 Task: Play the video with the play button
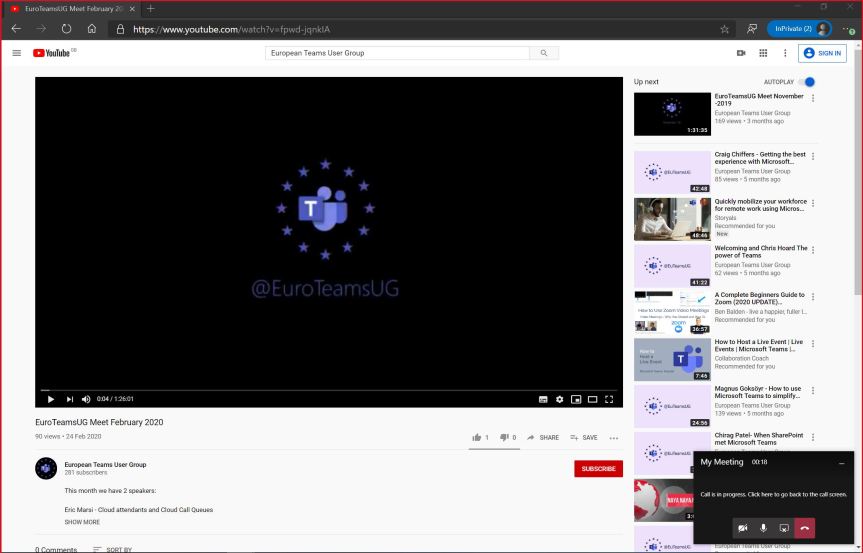click(x=51, y=399)
